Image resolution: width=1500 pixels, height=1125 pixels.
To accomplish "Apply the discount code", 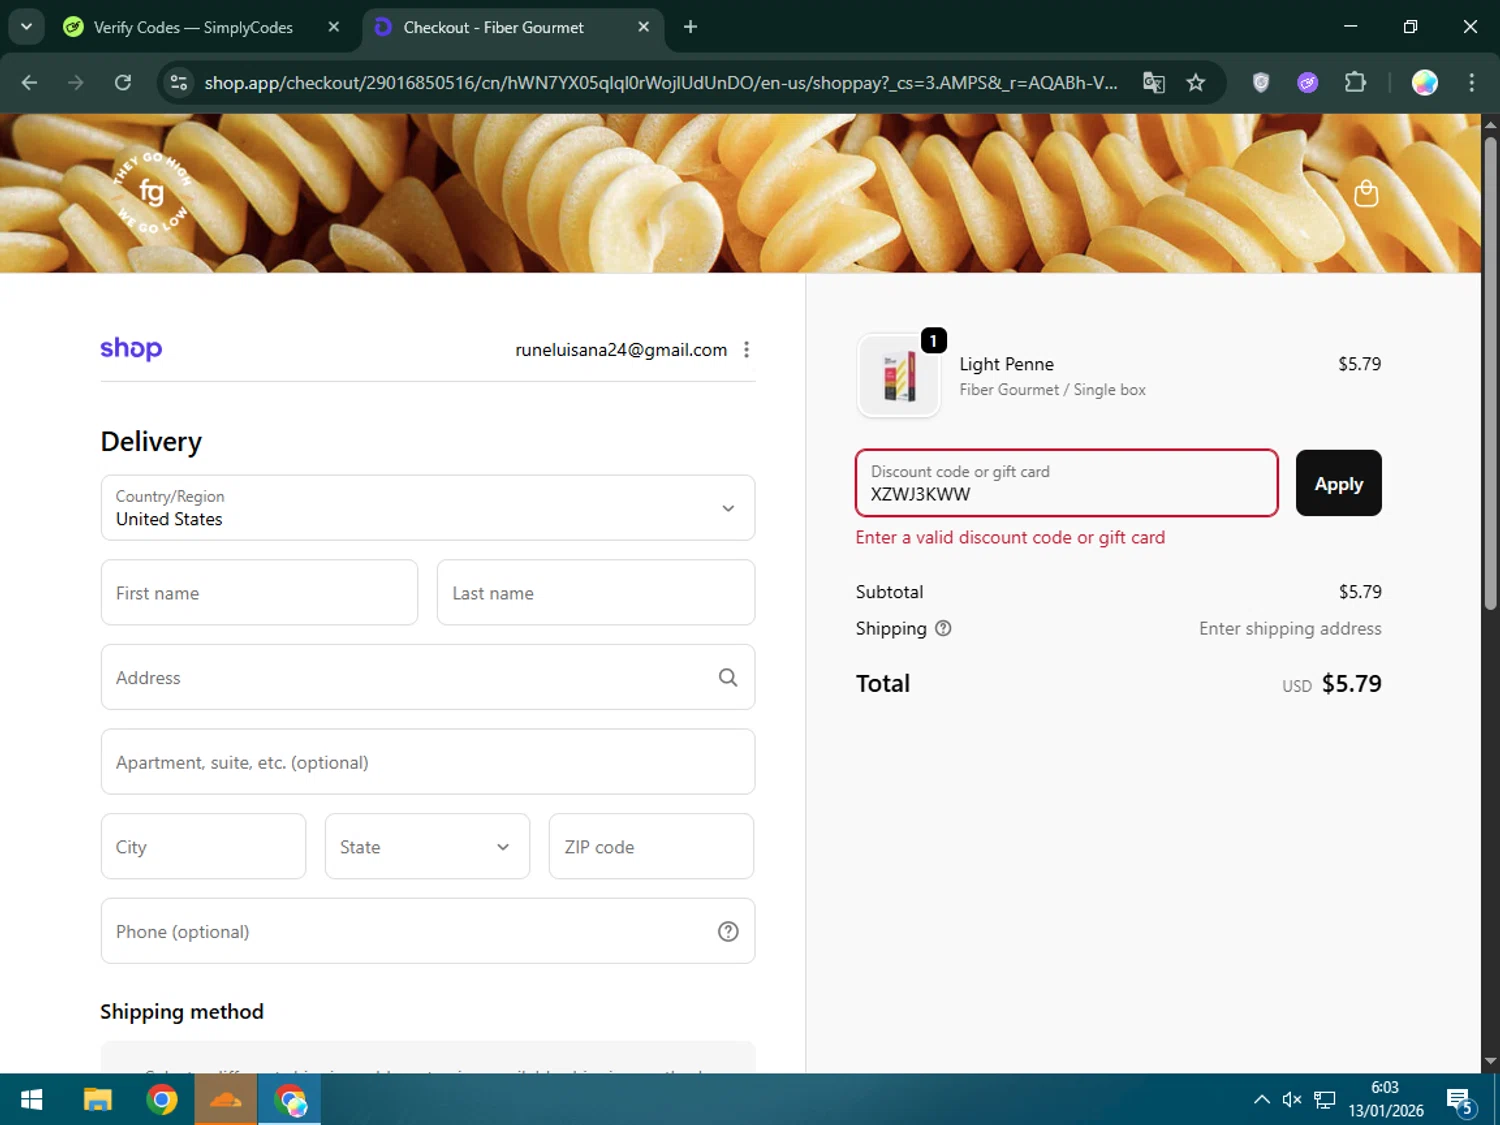I will (x=1338, y=483).
